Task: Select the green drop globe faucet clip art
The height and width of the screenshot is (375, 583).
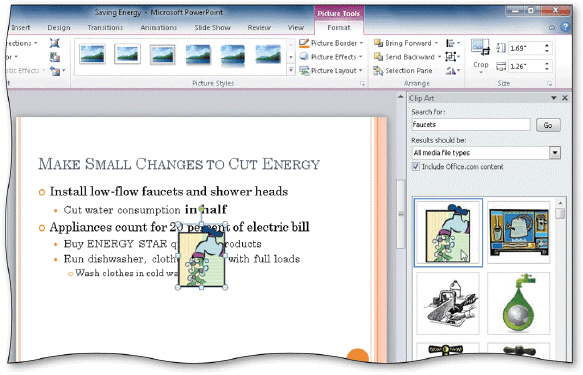Action: point(519,303)
